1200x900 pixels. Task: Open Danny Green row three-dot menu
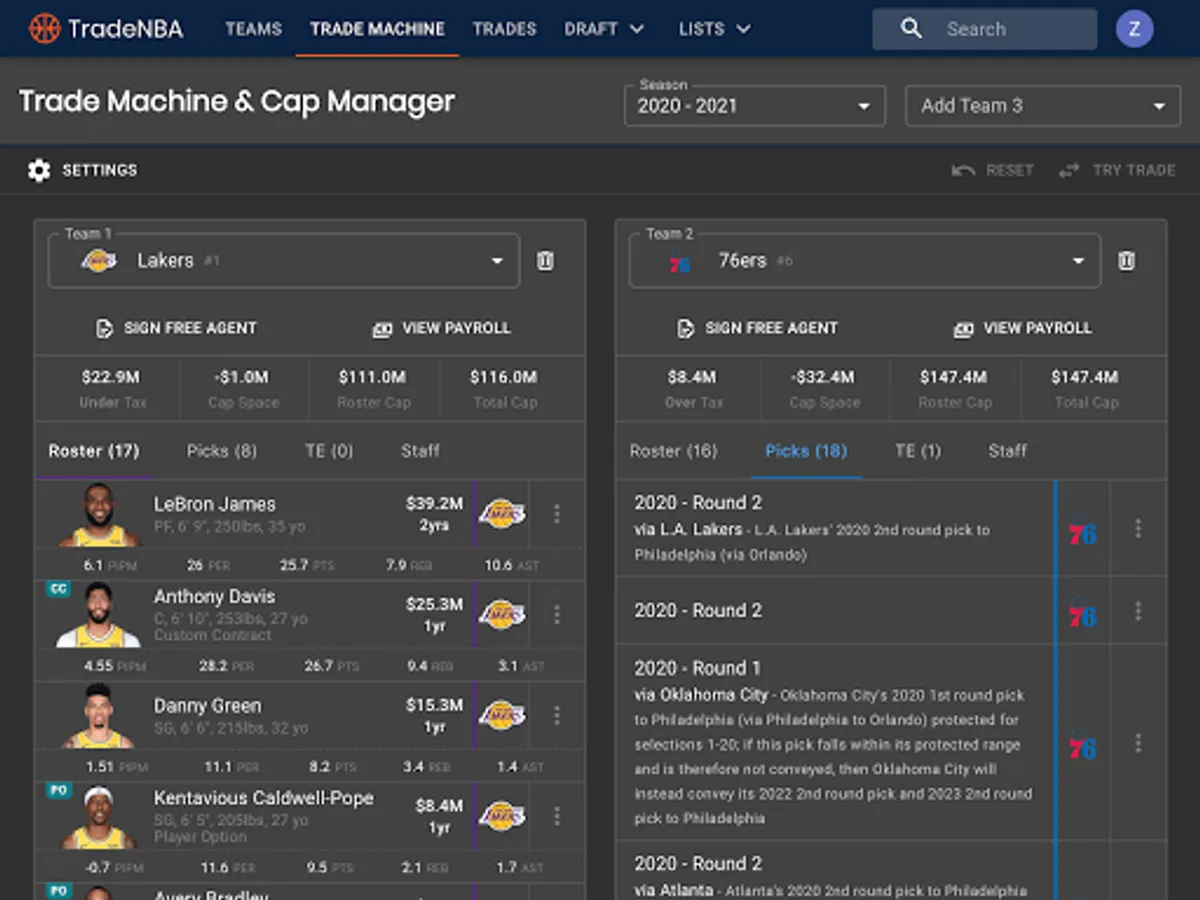point(557,716)
